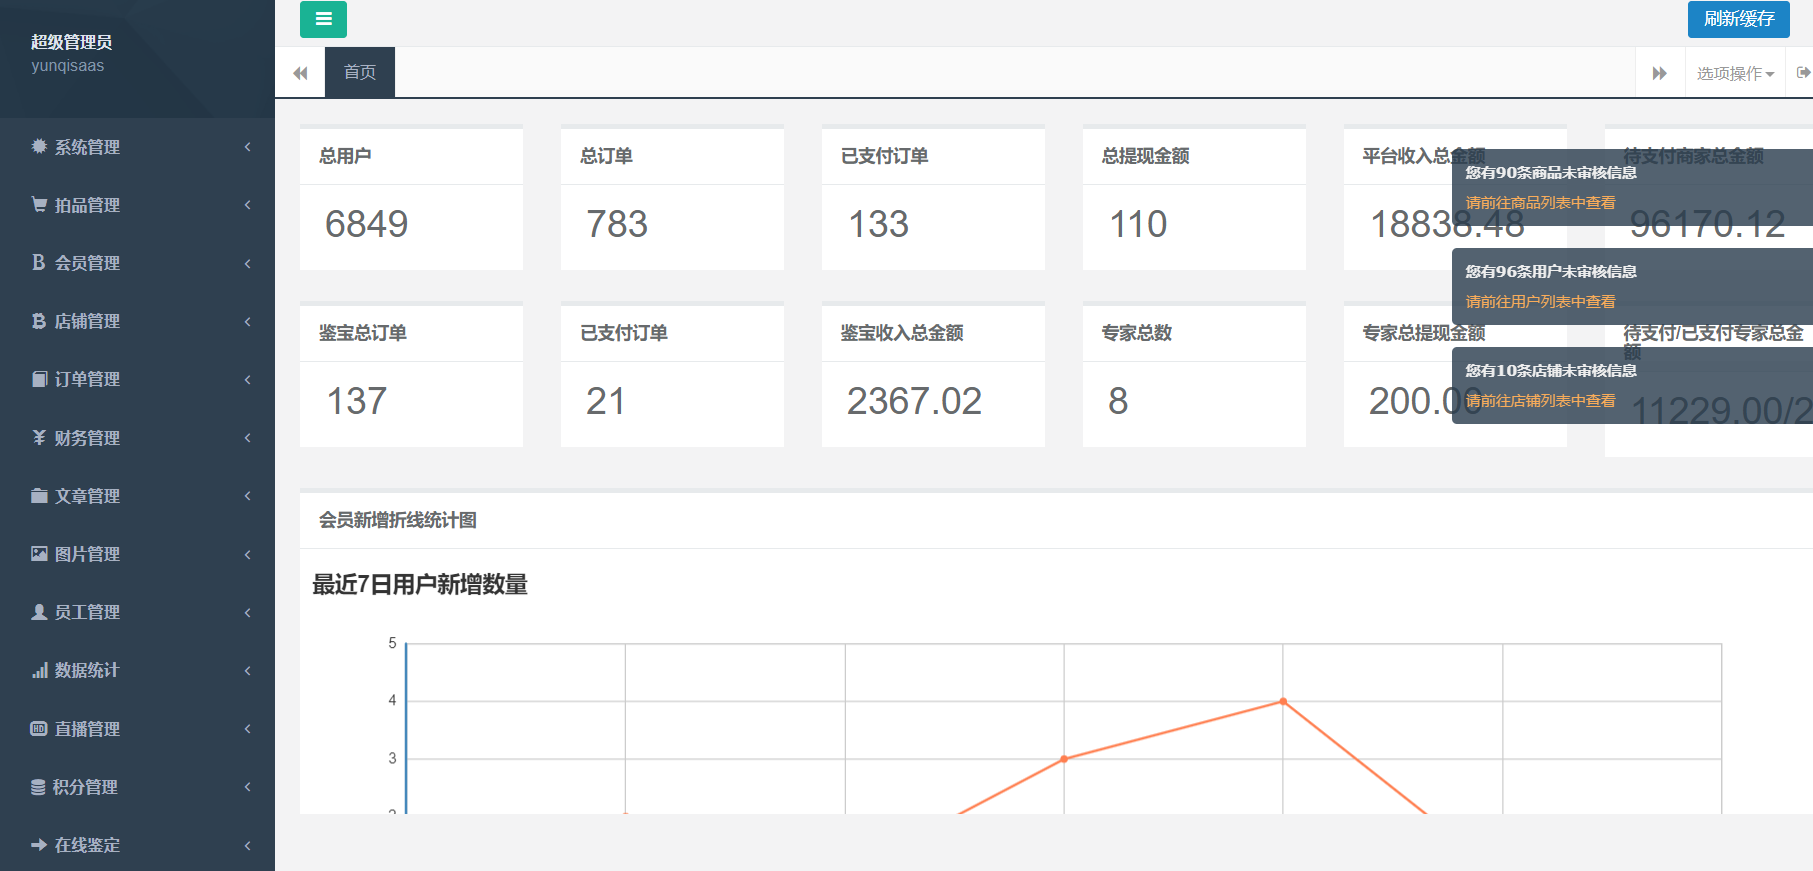The image size is (1813, 871).
Task: Expand the 订单管理 submenu arrow
Action: point(247,379)
